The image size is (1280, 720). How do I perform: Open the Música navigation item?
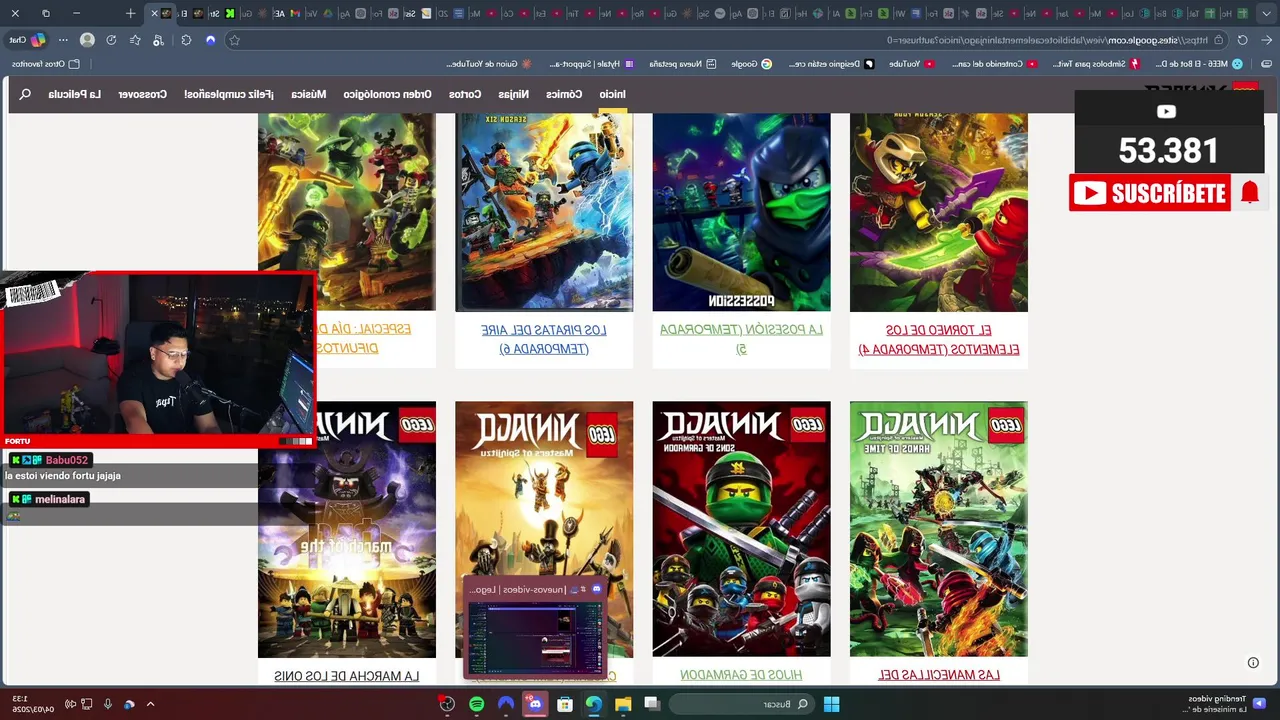coord(309,94)
